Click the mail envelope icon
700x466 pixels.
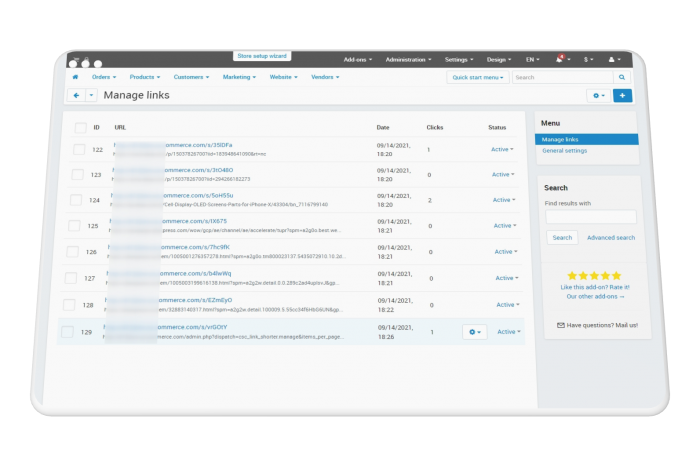click(561, 325)
